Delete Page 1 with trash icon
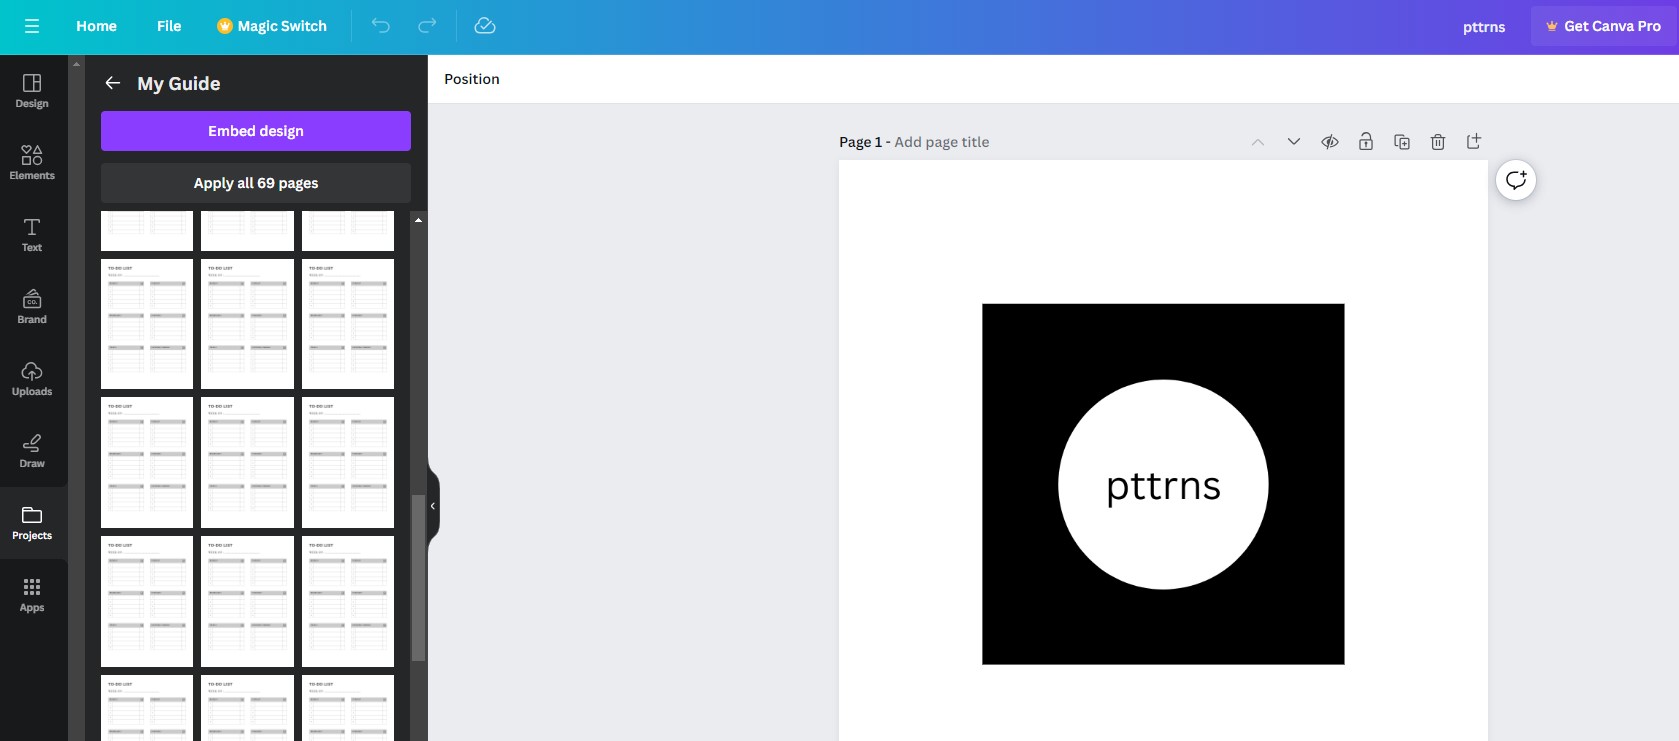The height and width of the screenshot is (741, 1679). pyautogui.click(x=1438, y=142)
